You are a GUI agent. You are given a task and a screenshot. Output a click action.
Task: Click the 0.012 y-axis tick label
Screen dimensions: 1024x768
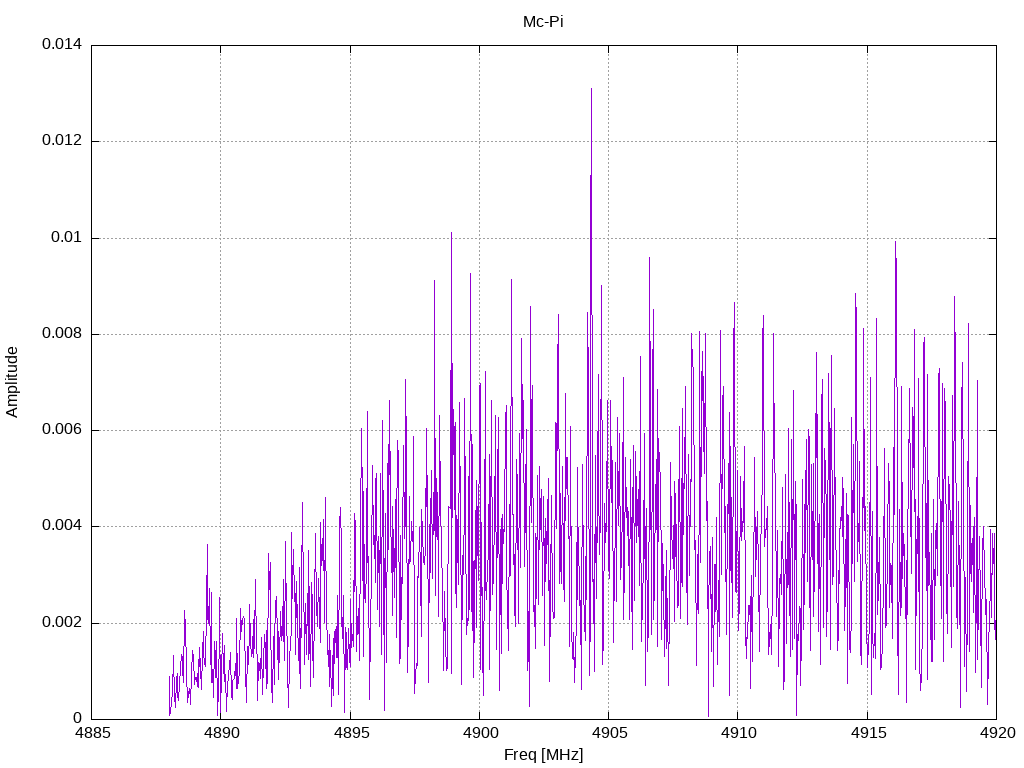(x=62, y=140)
